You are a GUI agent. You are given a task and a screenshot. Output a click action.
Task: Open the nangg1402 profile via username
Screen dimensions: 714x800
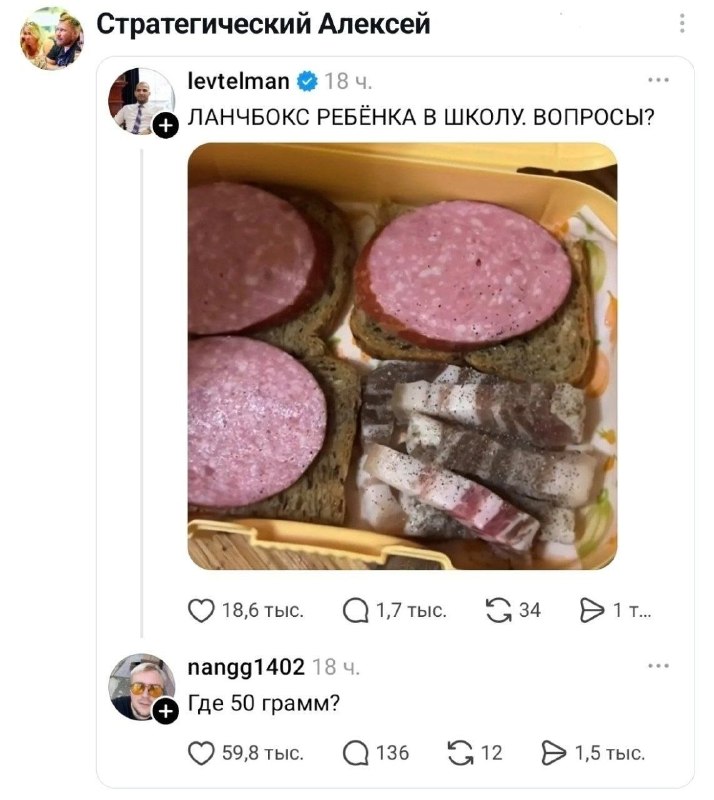246,667
